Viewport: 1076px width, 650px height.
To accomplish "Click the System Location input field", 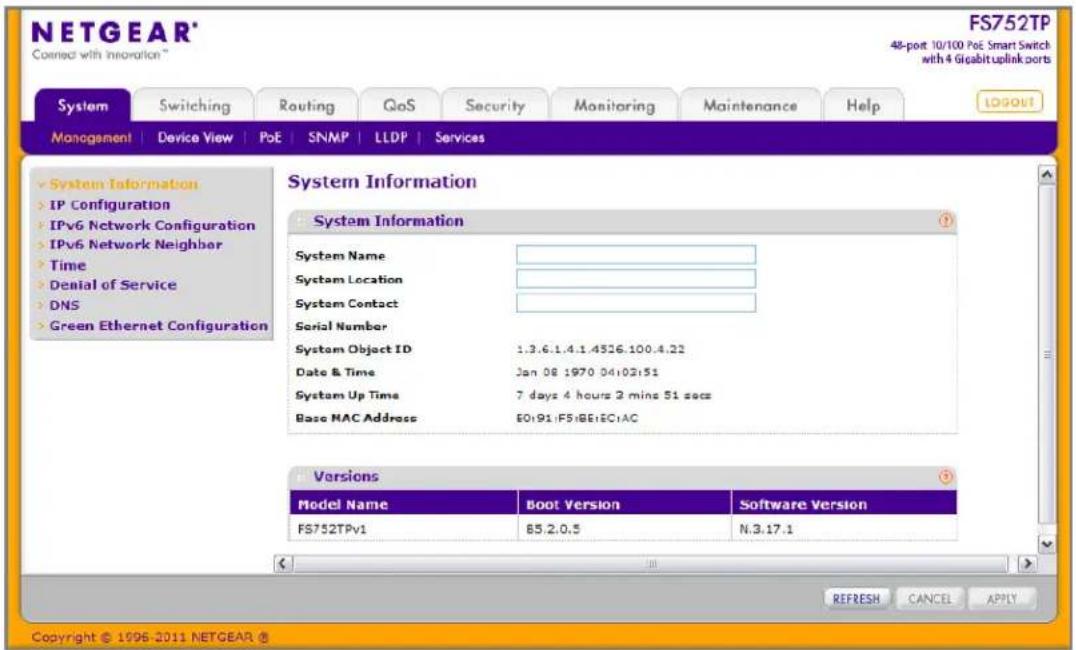I will (636, 279).
